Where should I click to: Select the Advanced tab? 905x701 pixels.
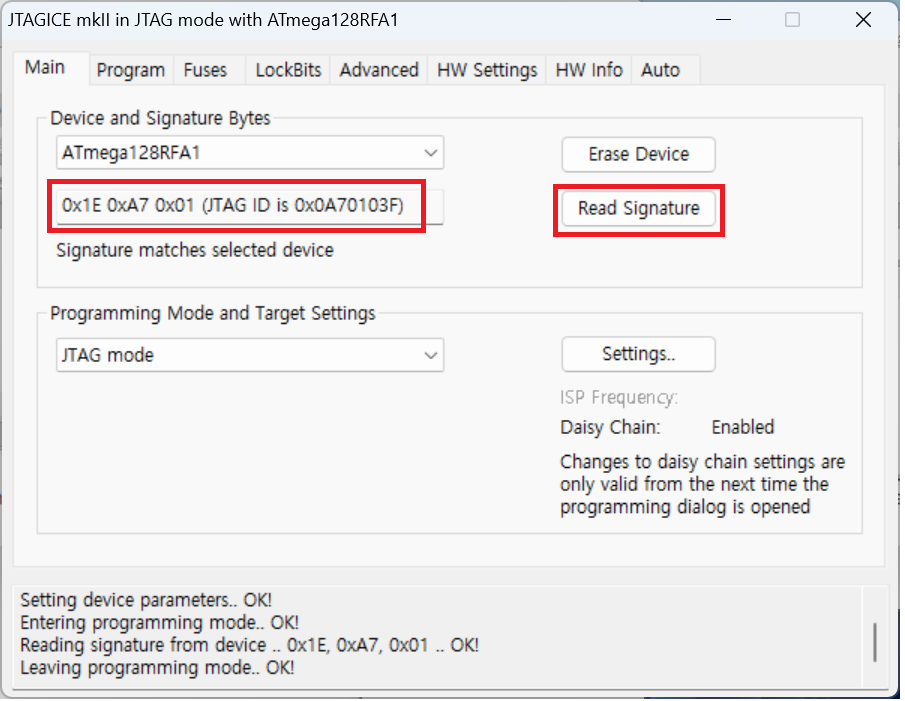click(x=379, y=70)
